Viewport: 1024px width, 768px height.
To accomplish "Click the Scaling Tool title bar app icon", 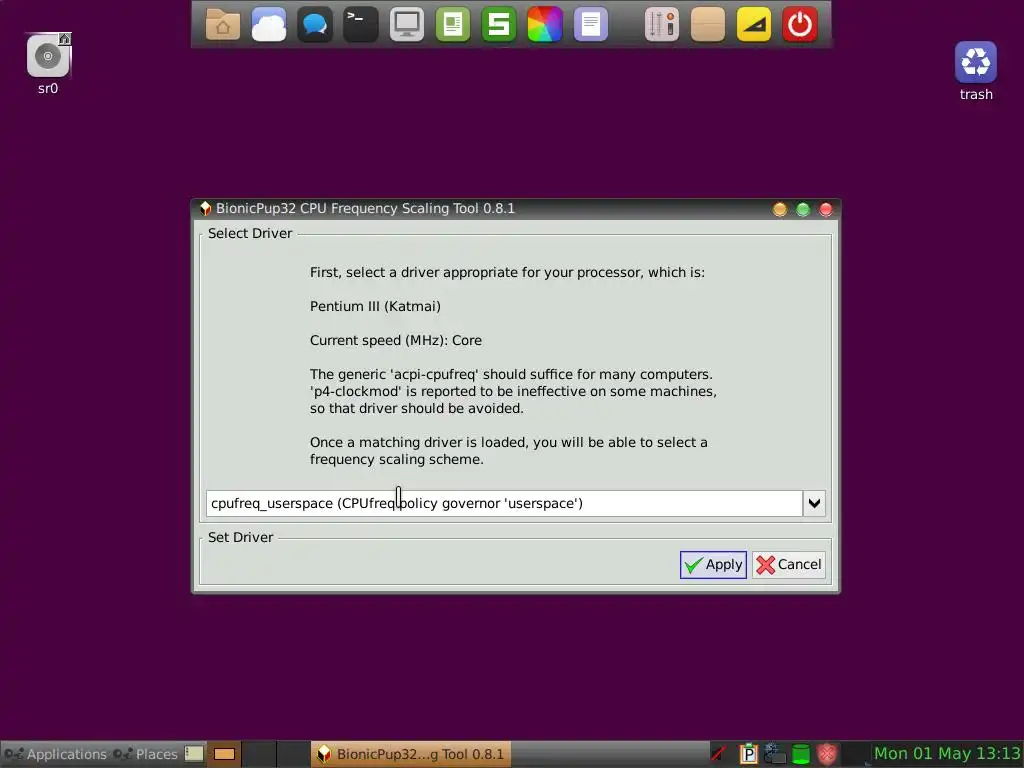I will 205,208.
